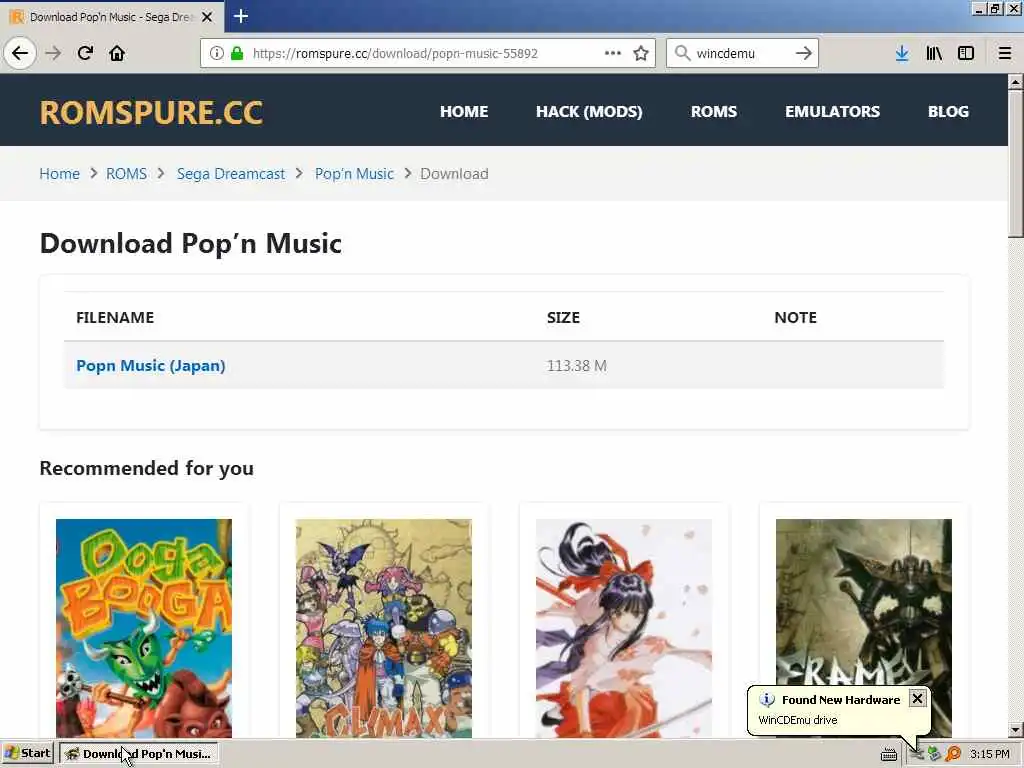Click the WinCDEmu drive balloon text
Image resolution: width=1024 pixels, height=768 pixels.
797,720
